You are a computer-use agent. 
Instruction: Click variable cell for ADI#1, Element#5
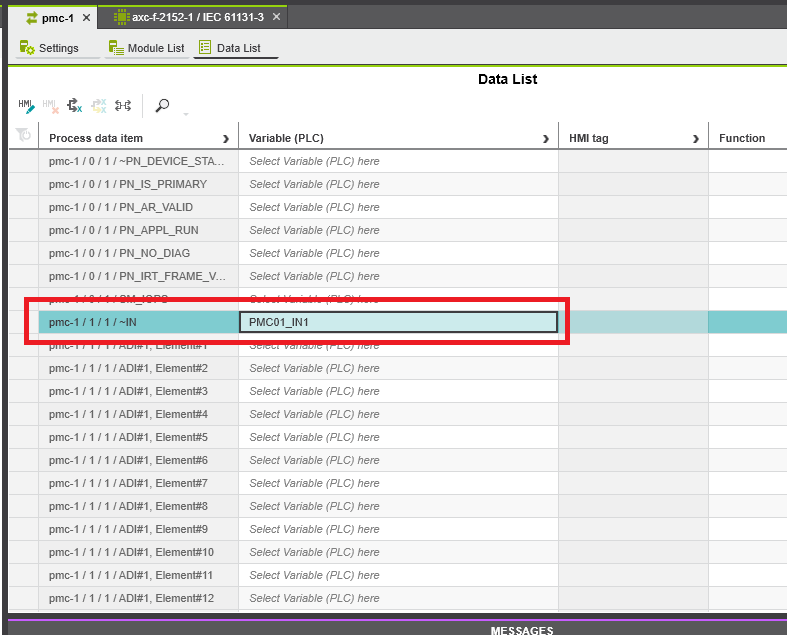point(397,437)
